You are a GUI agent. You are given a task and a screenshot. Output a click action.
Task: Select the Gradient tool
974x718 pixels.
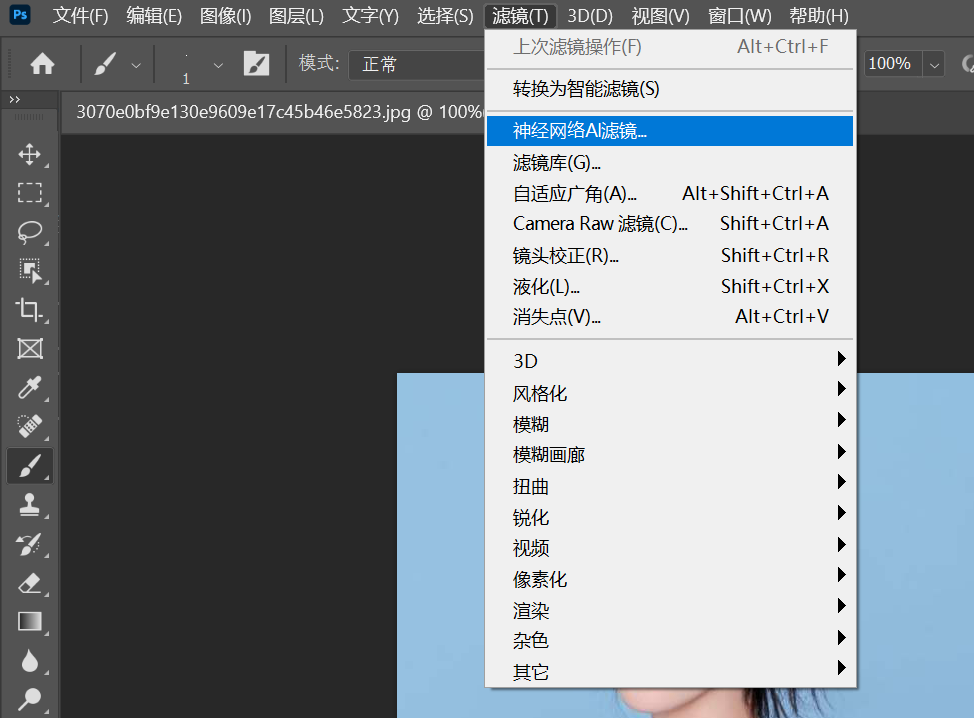29,622
